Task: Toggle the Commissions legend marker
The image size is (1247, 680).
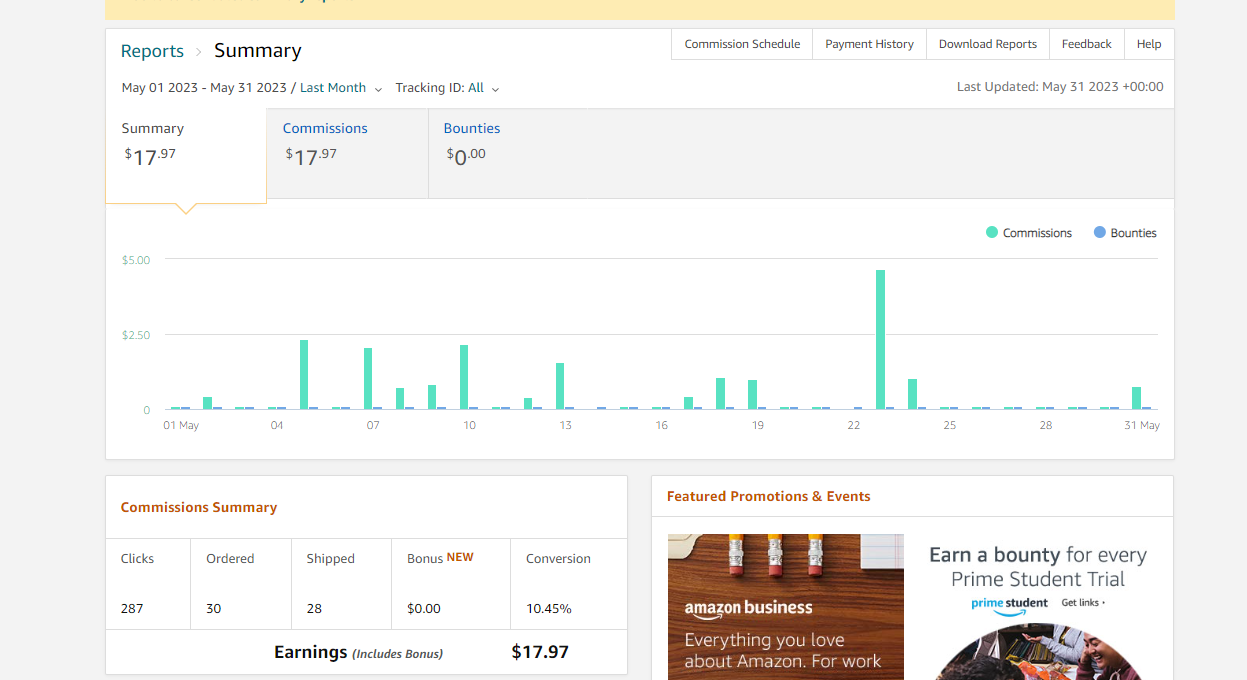Action: [992, 232]
